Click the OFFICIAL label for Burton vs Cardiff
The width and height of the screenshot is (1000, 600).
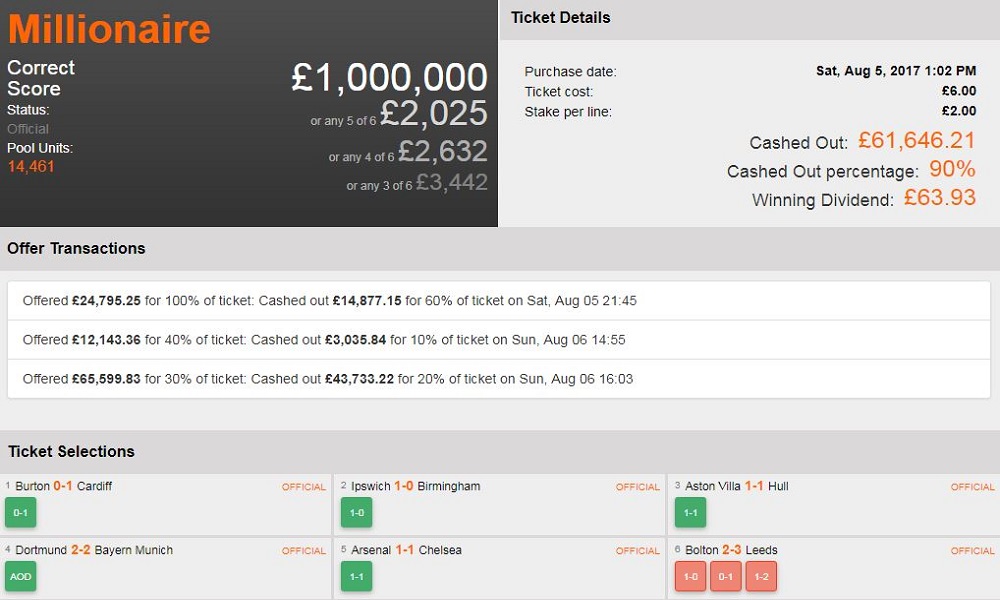(304, 487)
